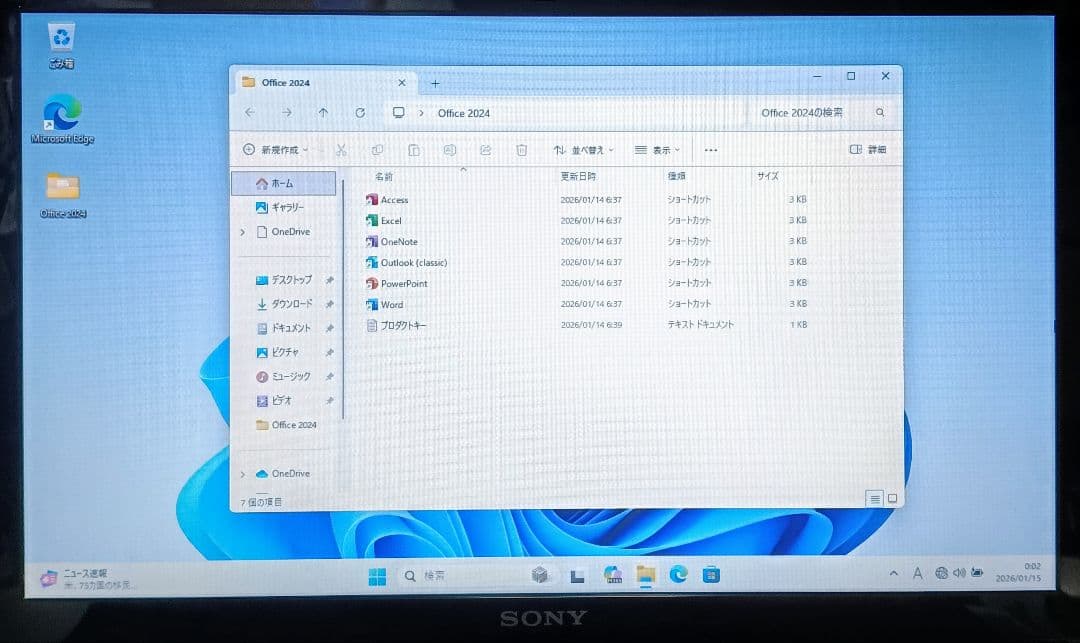The height and width of the screenshot is (643, 1080).
Task: Click the Rename icon in the toolbar
Action: [450, 149]
